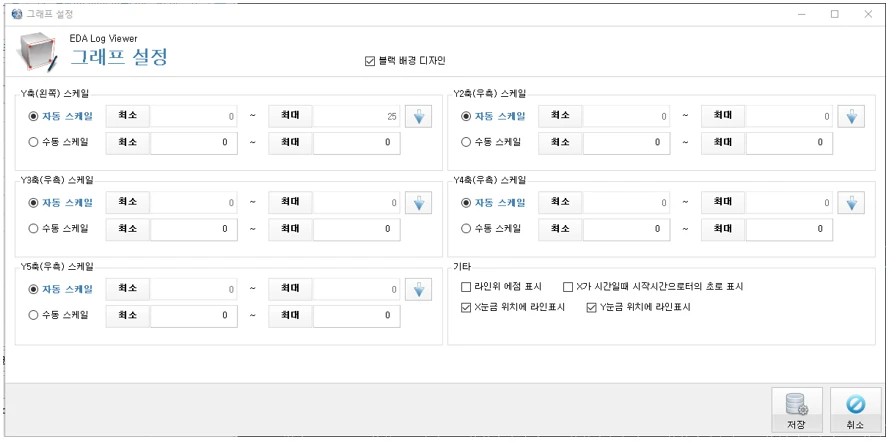Click Y5축 manual maximum input field
Image resolution: width=890 pixels, height=442 pixels.
(x=356, y=316)
